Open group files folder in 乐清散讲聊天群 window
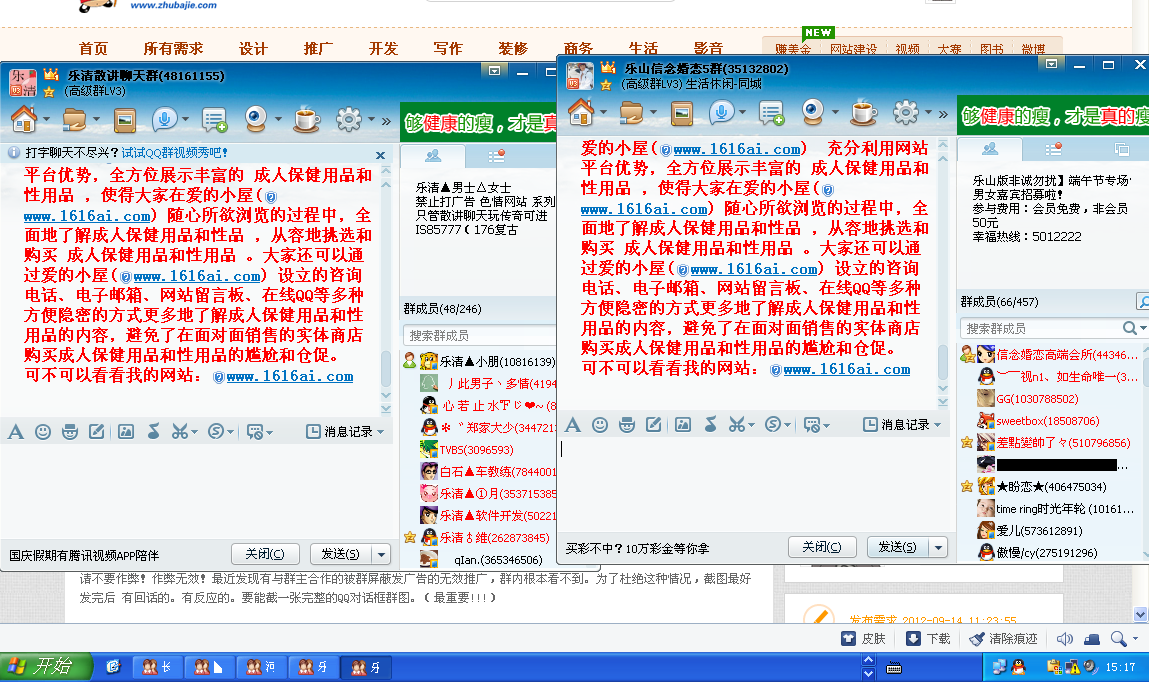This screenshot has width=1149, height=682. coord(75,119)
